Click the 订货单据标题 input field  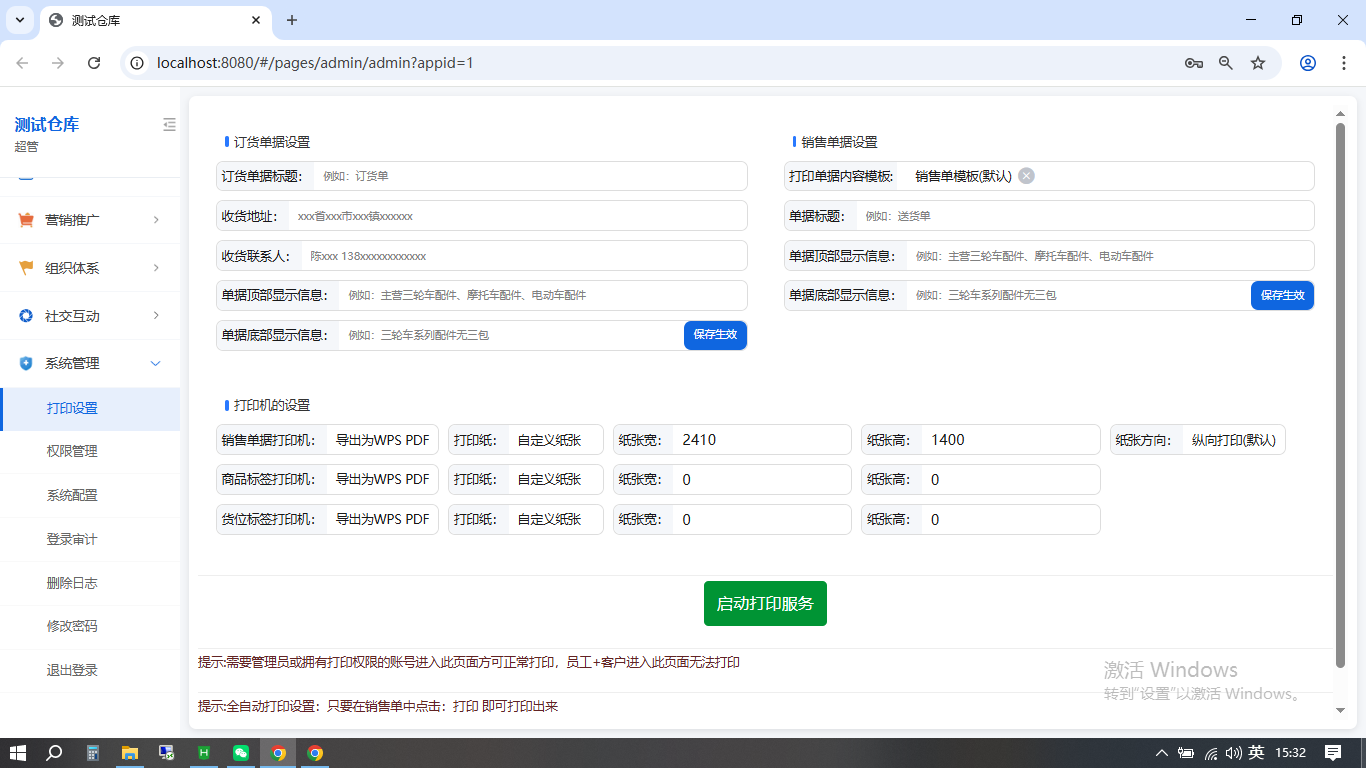pos(530,176)
